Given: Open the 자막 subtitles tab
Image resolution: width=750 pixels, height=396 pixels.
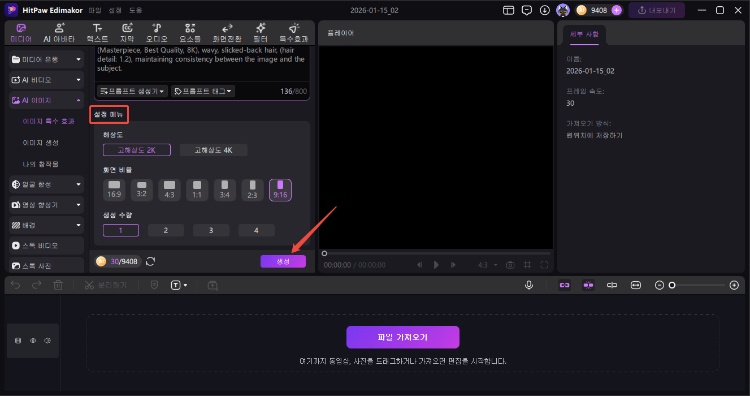Looking at the screenshot, I should click(127, 33).
